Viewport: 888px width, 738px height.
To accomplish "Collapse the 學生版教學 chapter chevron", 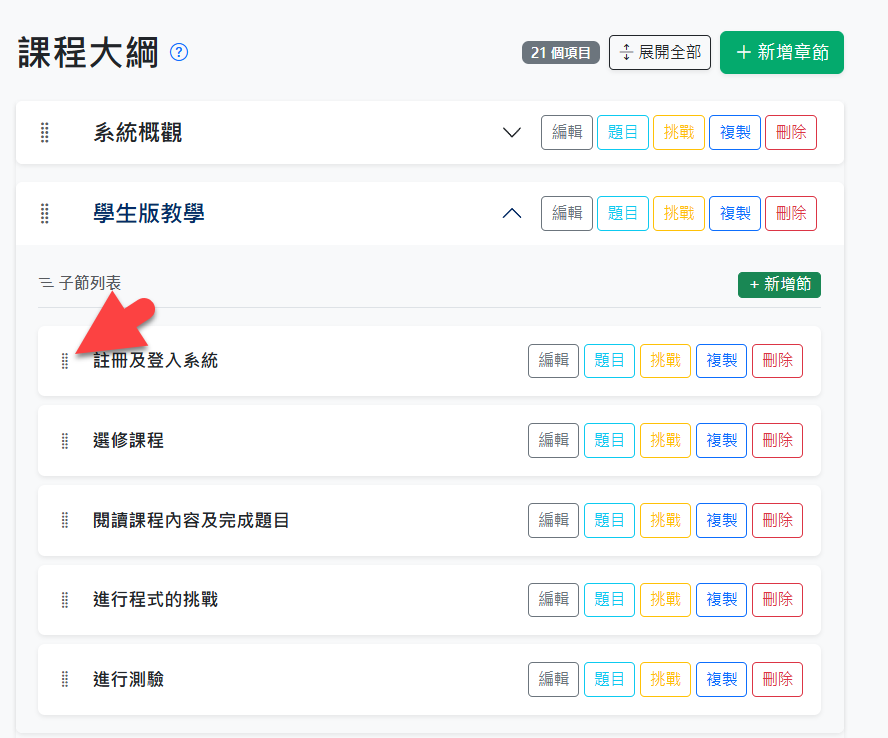I will 512,213.
